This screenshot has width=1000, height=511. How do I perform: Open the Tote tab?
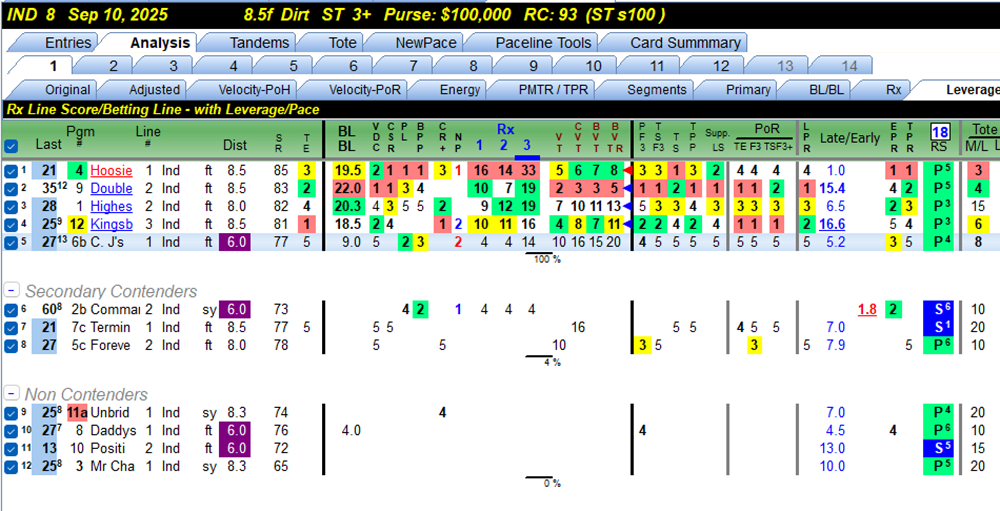click(342, 43)
